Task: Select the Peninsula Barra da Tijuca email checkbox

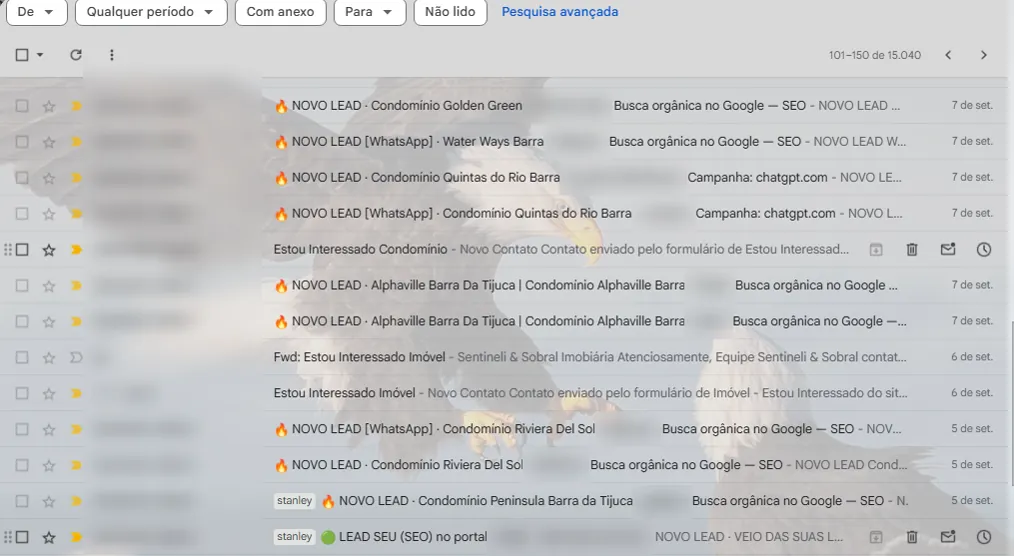Action: [x=22, y=501]
